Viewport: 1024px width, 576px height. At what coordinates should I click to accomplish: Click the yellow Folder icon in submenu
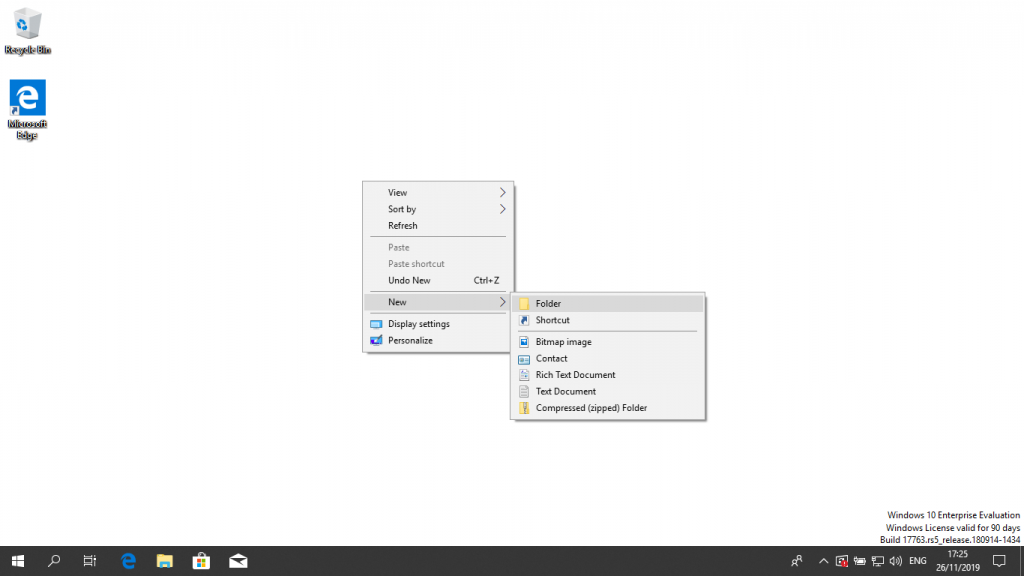[x=524, y=304]
